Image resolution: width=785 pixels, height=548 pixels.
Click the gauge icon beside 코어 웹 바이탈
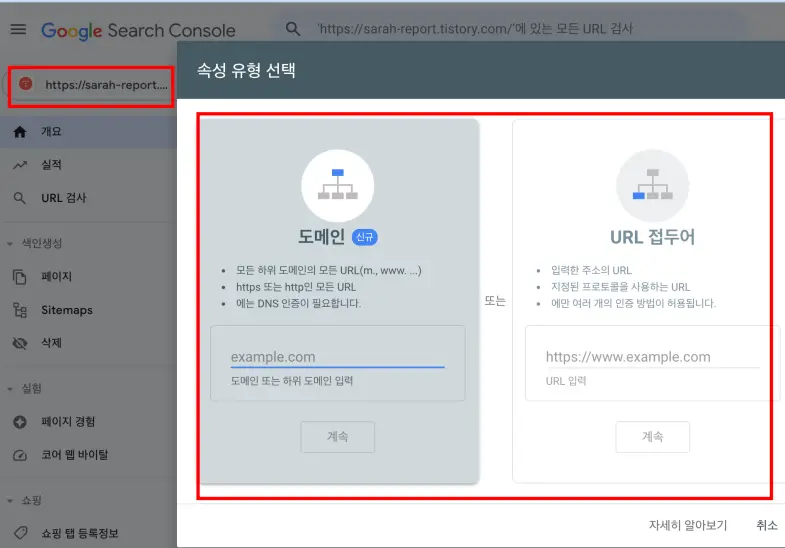click(x=20, y=455)
